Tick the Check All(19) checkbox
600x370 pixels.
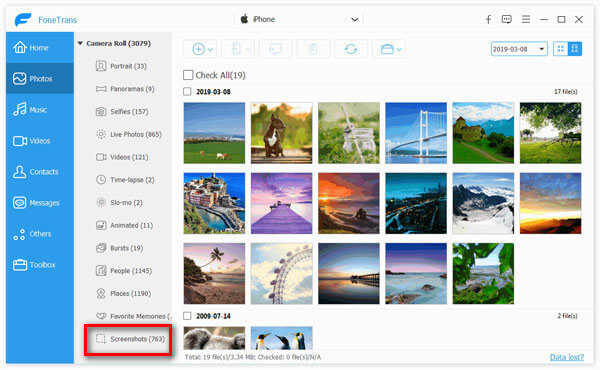click(x=188, y=75)
